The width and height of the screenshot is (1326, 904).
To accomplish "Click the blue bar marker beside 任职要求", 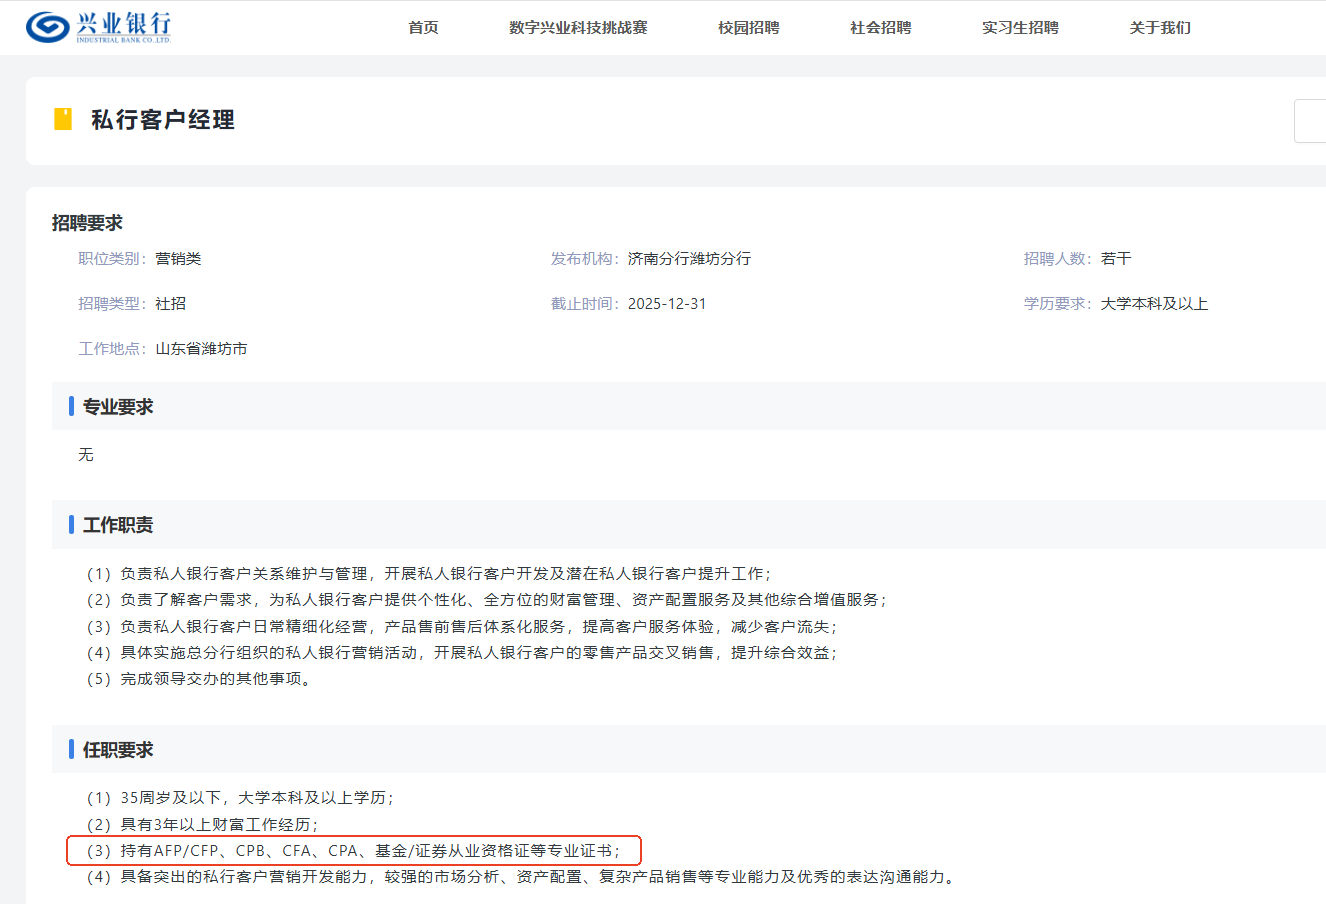I will 71,749.
